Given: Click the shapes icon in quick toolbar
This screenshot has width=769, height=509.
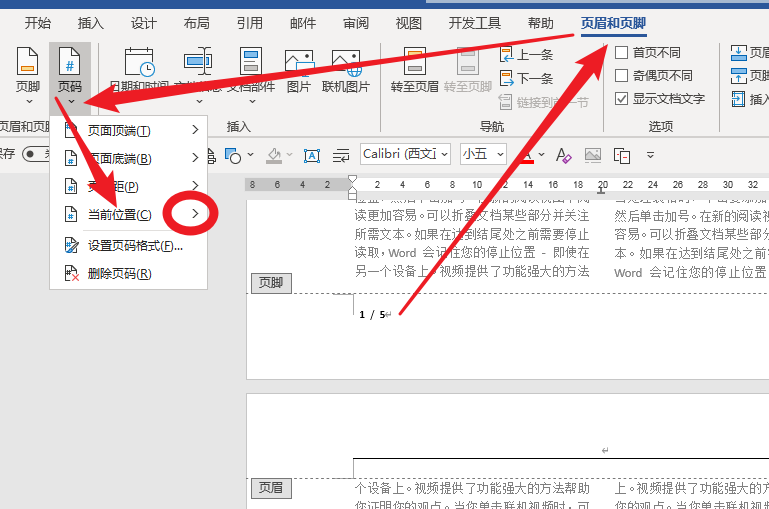Looking at the screenshot, I should (x=232, y=155).
